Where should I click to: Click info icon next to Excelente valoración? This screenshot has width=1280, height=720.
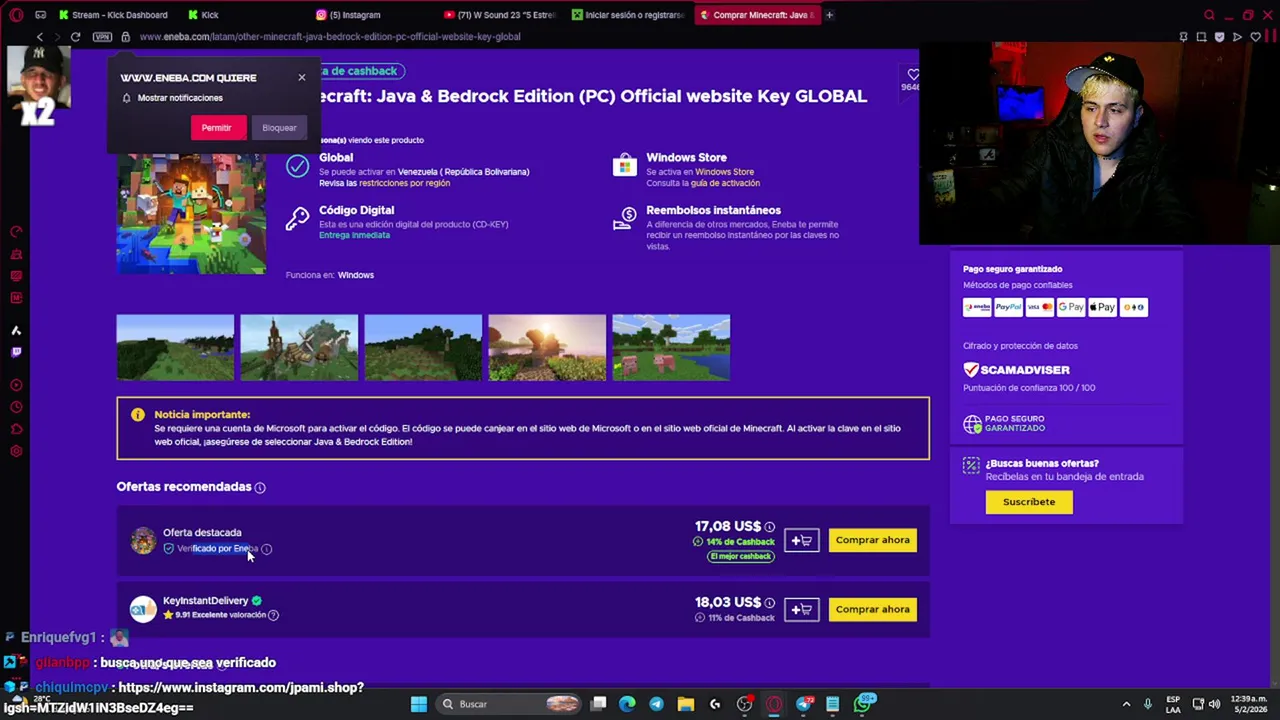point(273,615)
